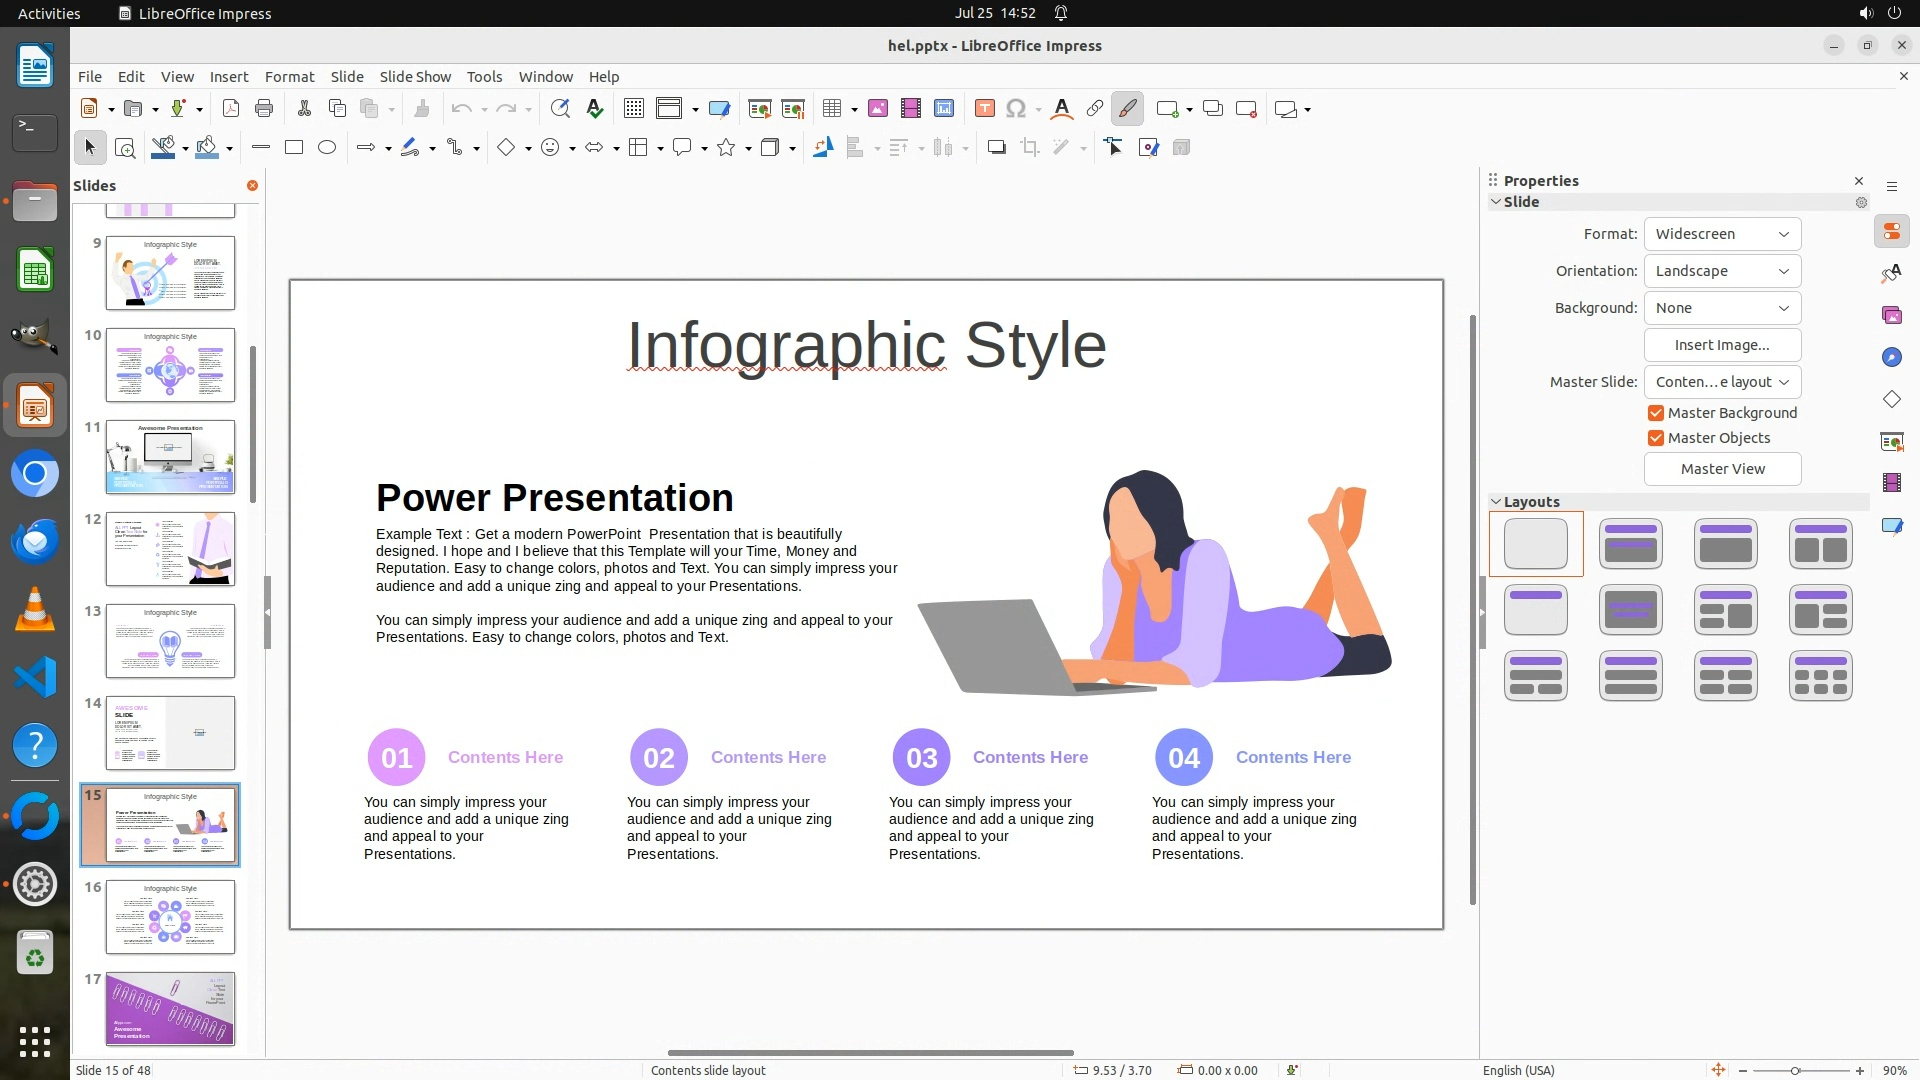Uncheck the Master Background checkbox

tap(1656, 413)
